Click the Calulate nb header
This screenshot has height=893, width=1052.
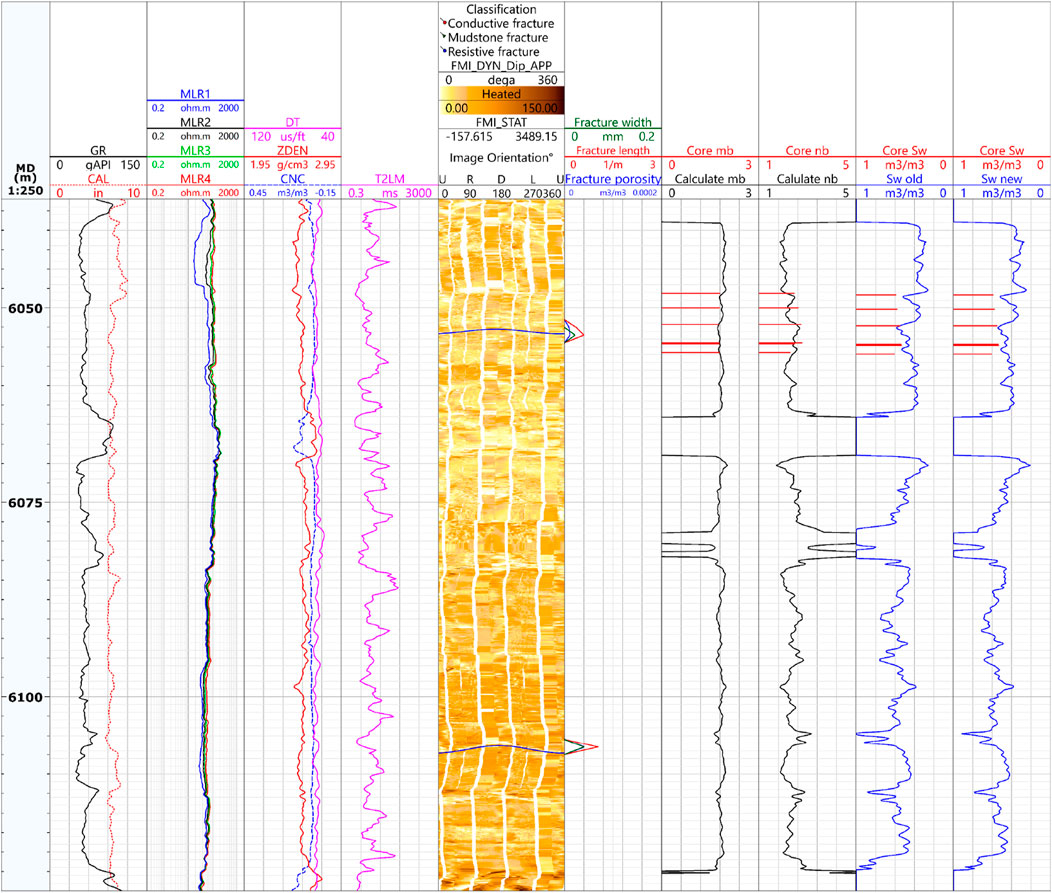(x=807, y=179)
